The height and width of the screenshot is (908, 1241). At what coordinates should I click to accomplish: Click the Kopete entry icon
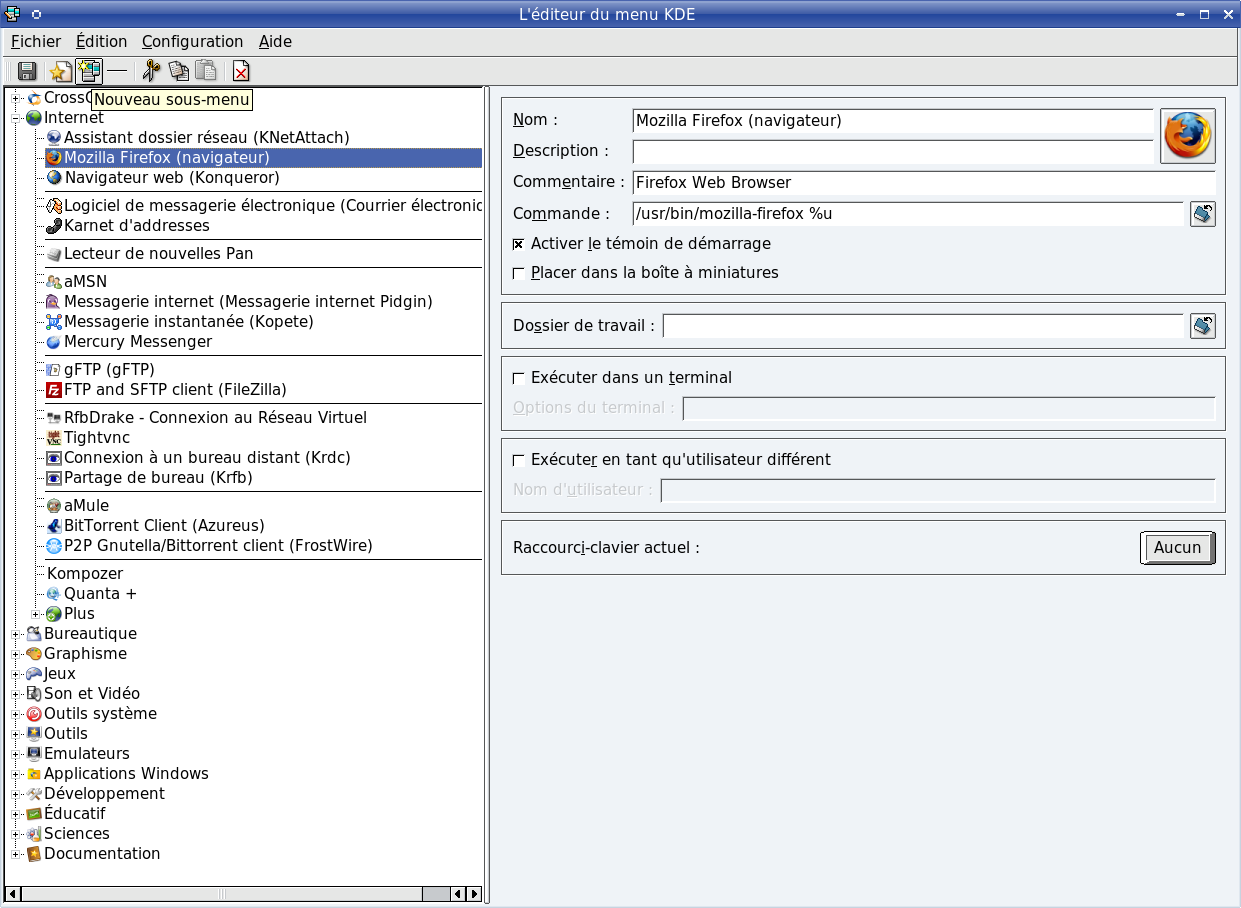click(x=54, y=321)
